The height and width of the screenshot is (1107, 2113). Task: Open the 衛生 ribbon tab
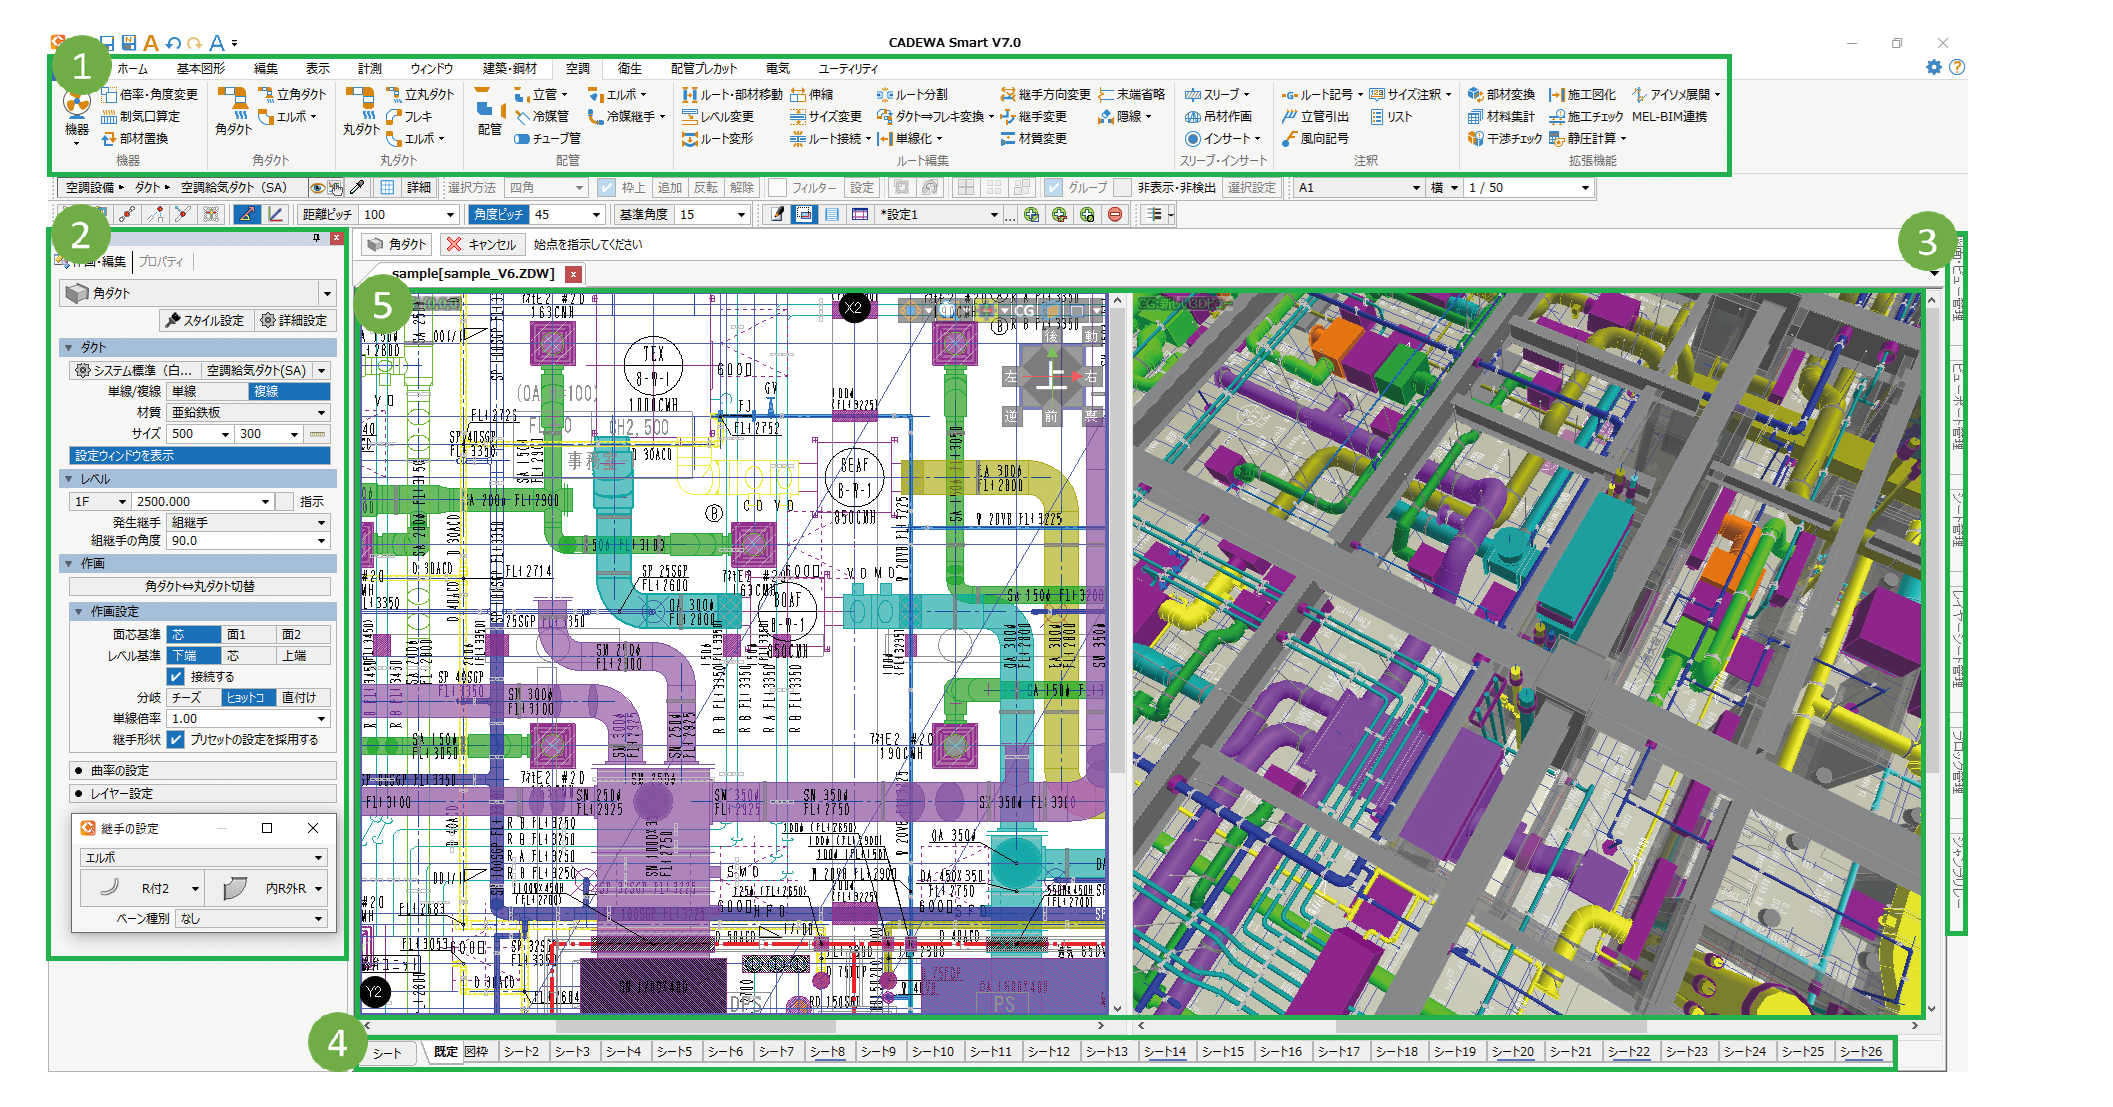(x=629, y=68)
